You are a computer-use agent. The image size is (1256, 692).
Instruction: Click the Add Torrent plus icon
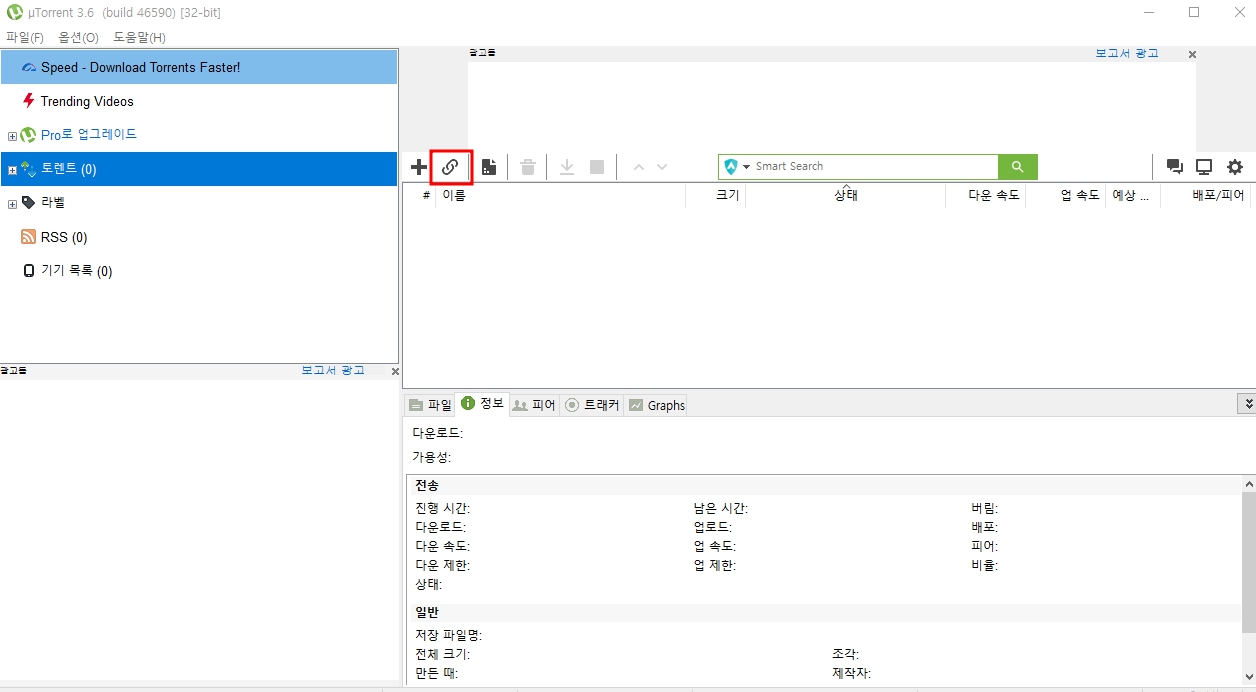[419, 167]
